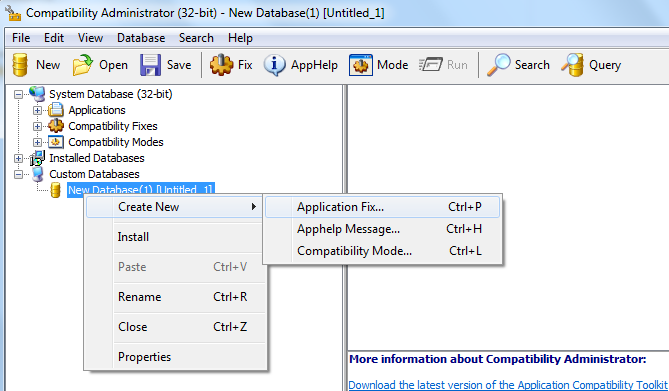
Task: Select the Custom Databases tree label
Action: coord(94,174)
